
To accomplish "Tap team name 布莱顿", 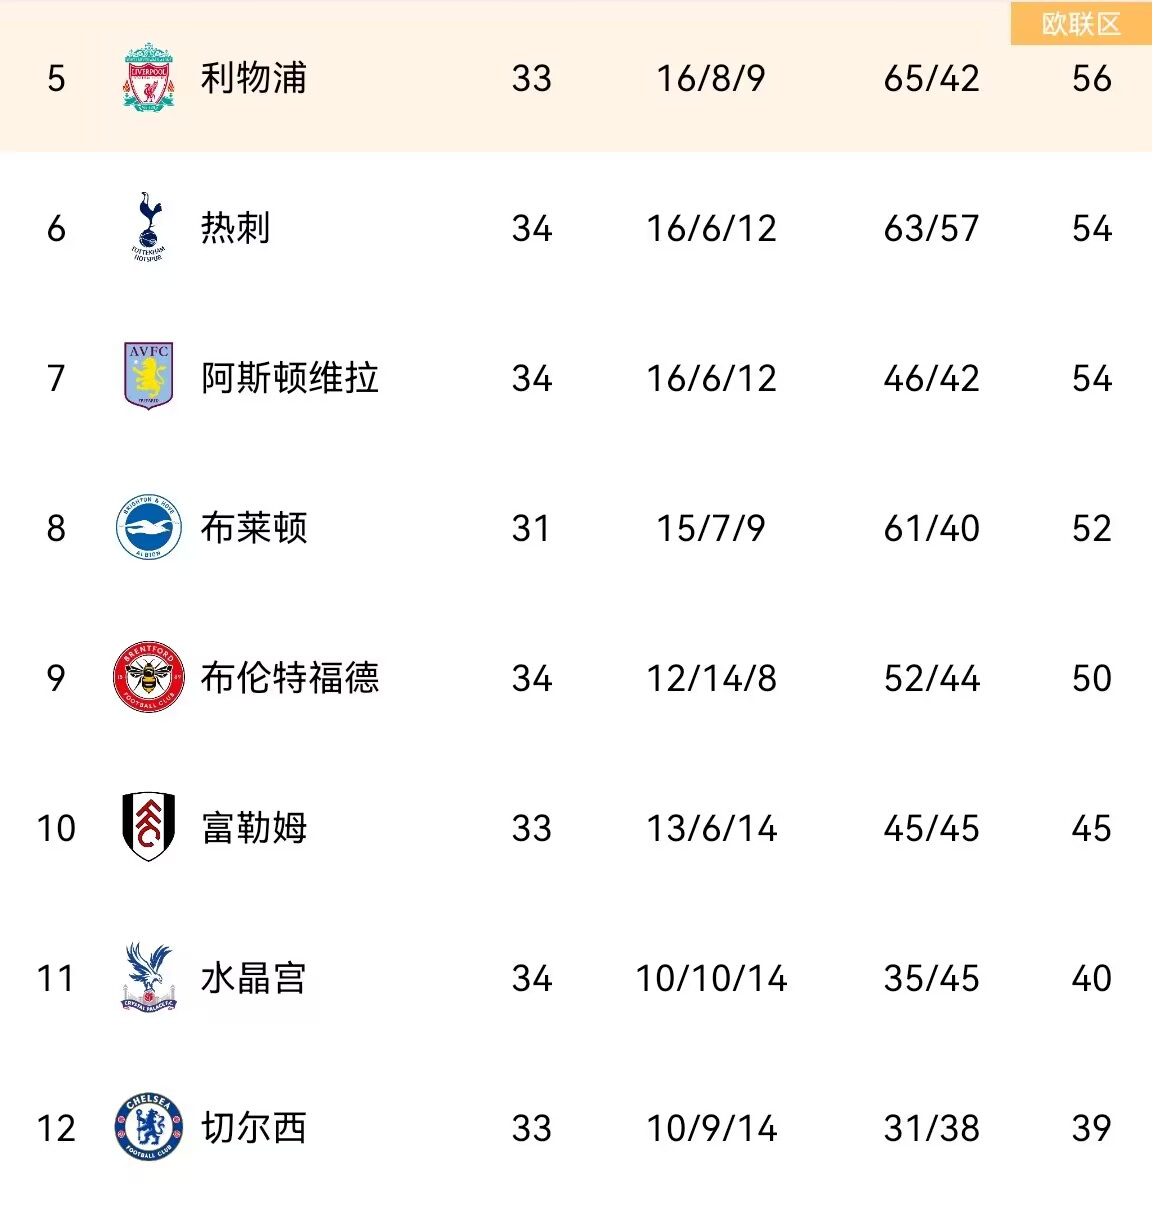I will (253, 528).
